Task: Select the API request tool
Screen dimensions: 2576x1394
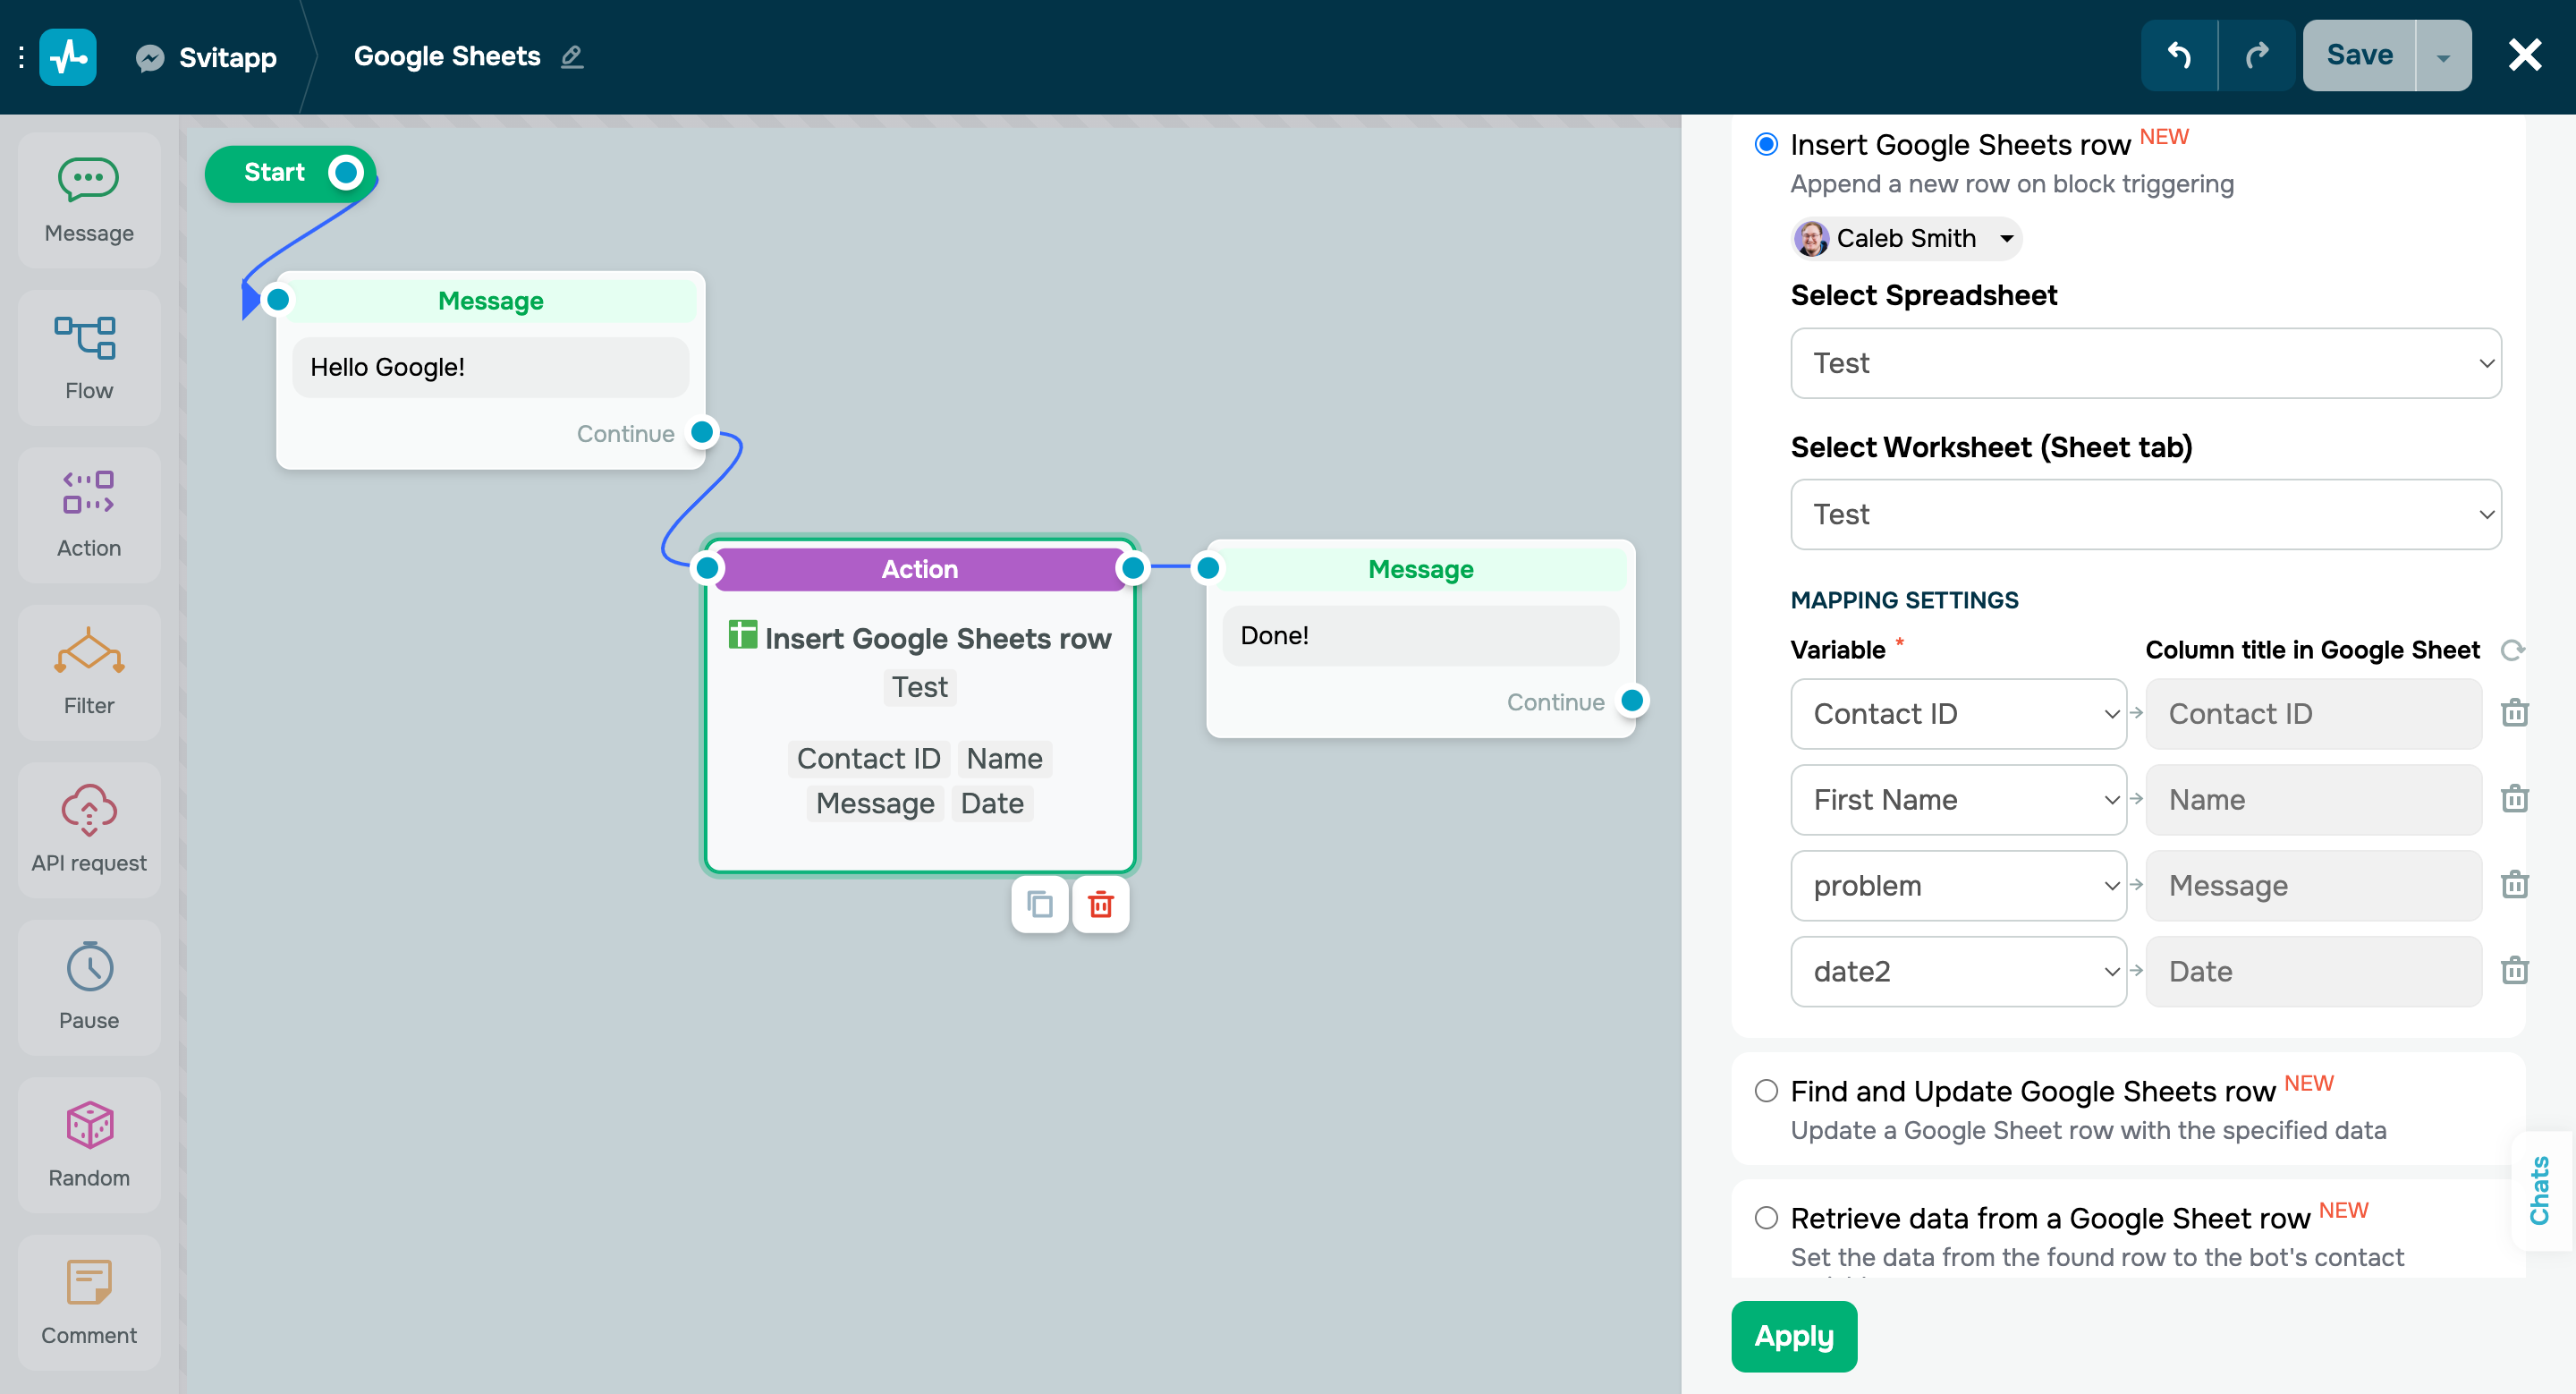Action: coord(88,830)
